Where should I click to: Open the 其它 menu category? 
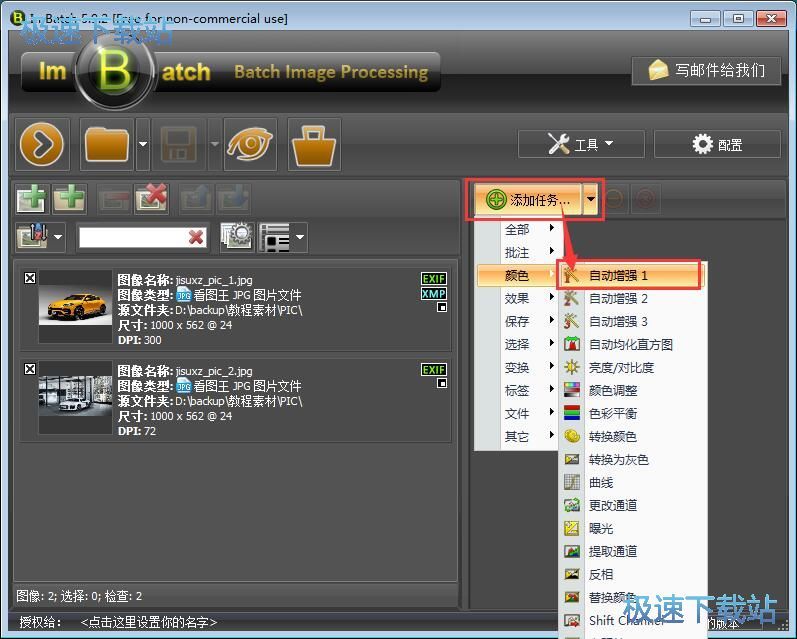(516, 437)
